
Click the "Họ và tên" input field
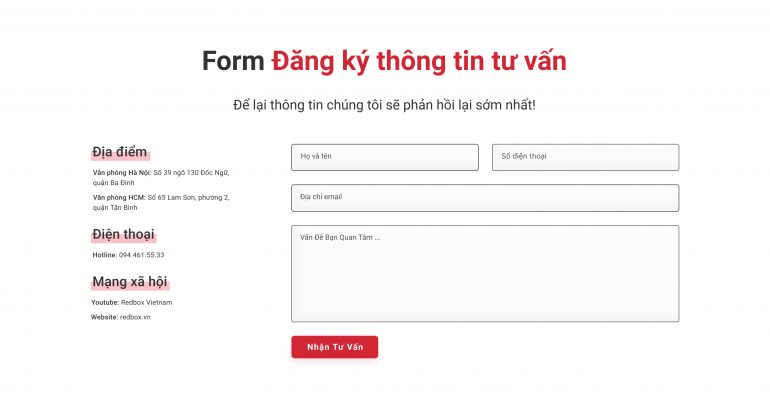click(385, 157)
